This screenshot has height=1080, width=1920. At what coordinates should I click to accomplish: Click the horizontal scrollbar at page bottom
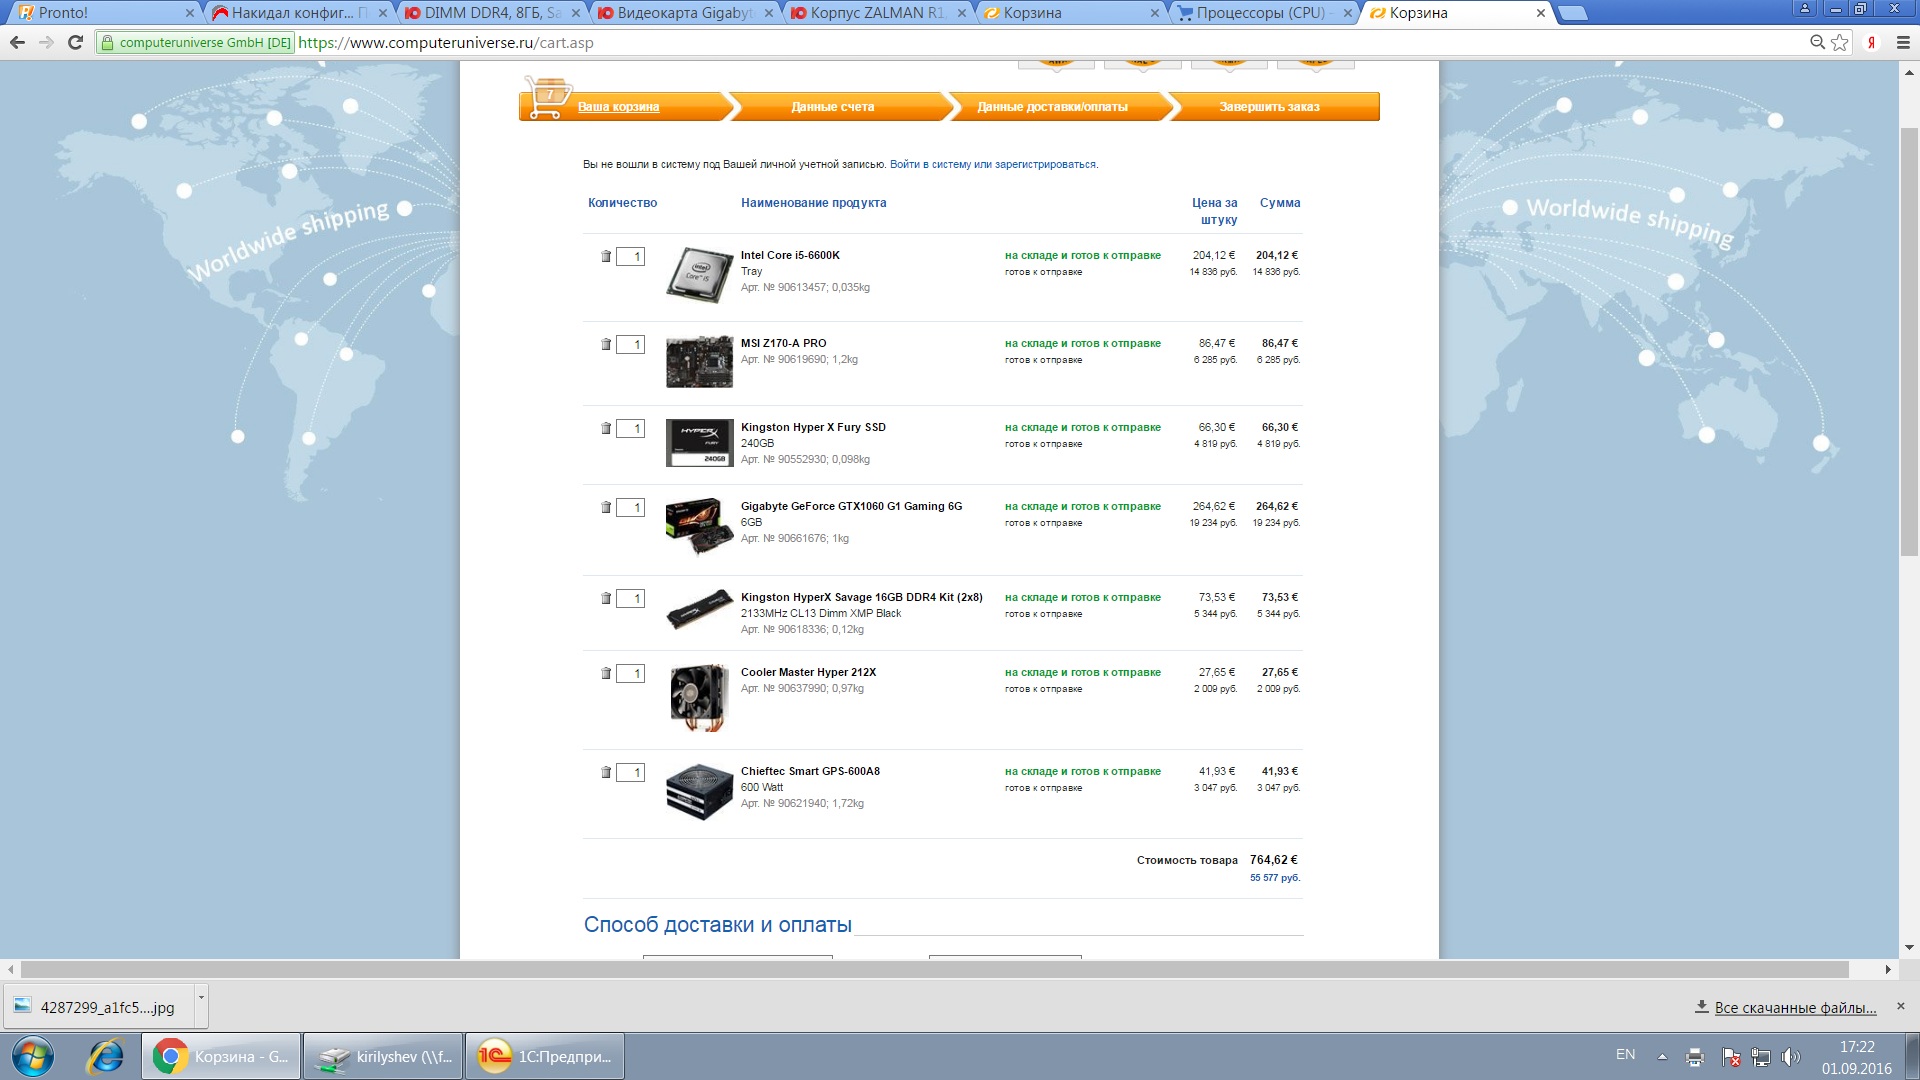click(934, 969)
